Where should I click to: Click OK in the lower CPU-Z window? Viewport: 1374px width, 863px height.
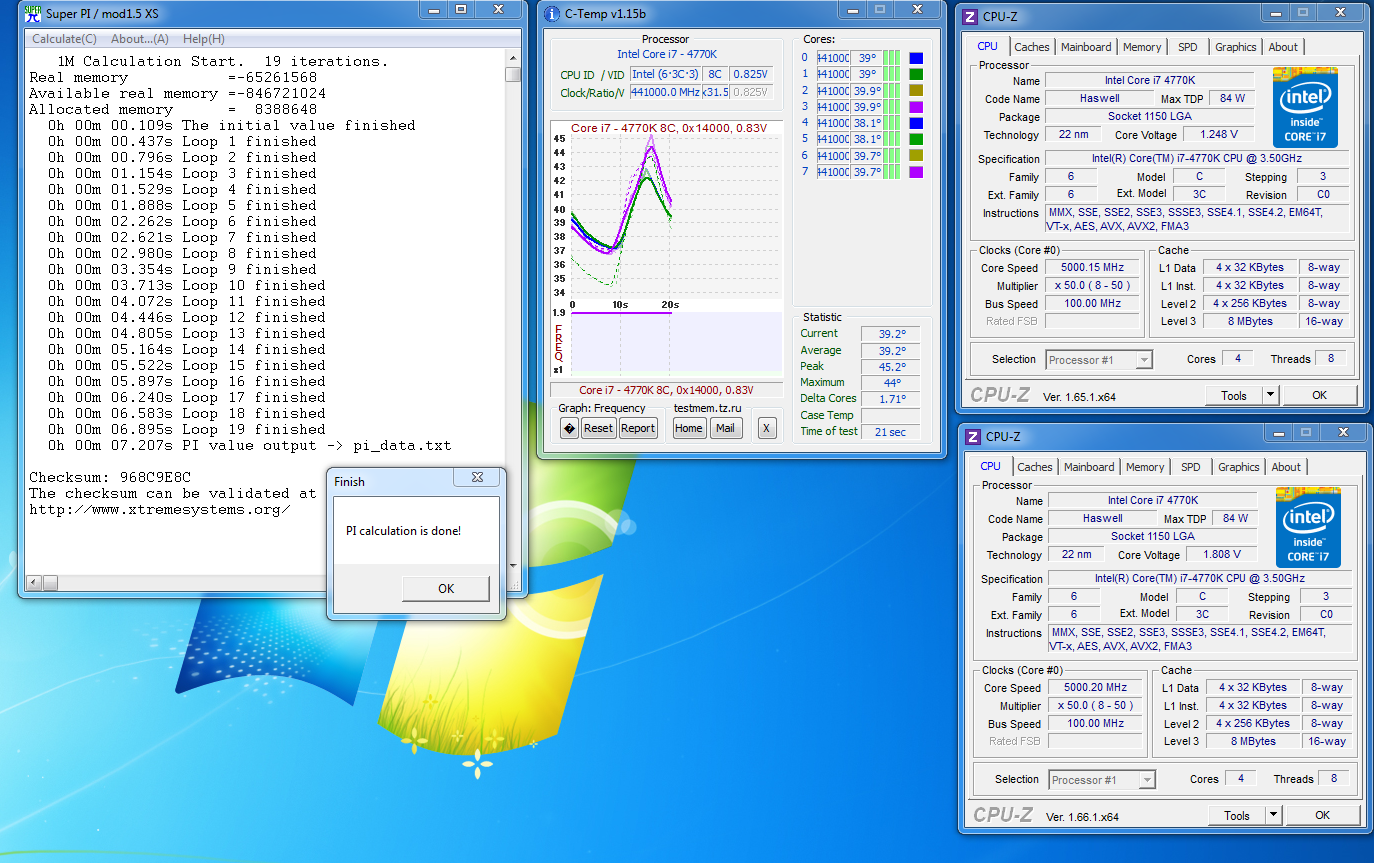click(1322, 815)
